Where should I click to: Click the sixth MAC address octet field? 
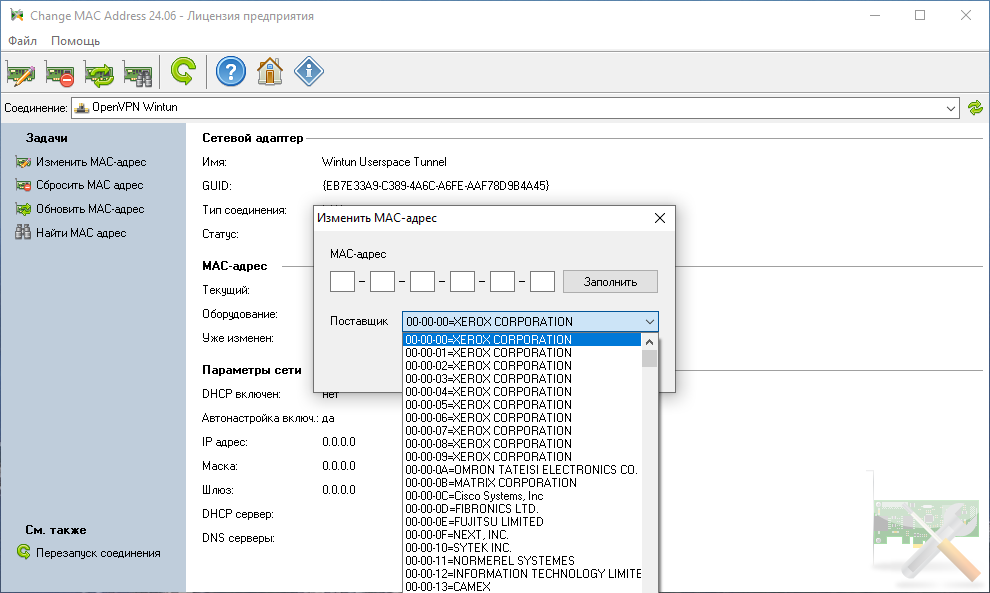[542, 282]
